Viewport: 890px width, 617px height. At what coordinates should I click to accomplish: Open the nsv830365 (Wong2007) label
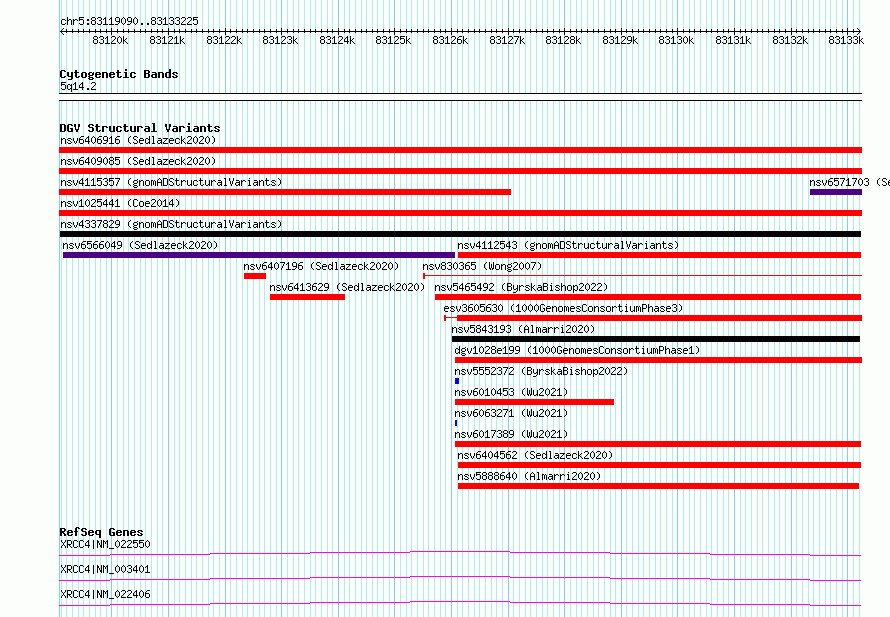482,266
